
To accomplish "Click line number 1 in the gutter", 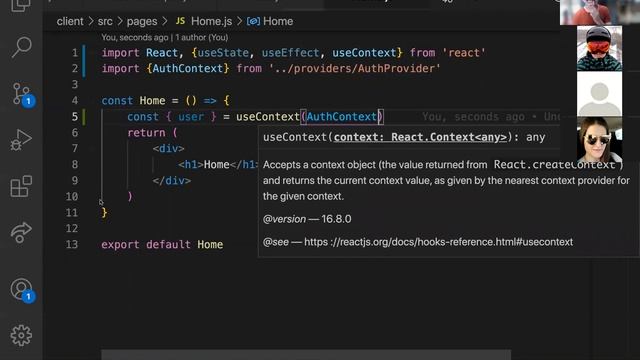I will tap(74, 53).
